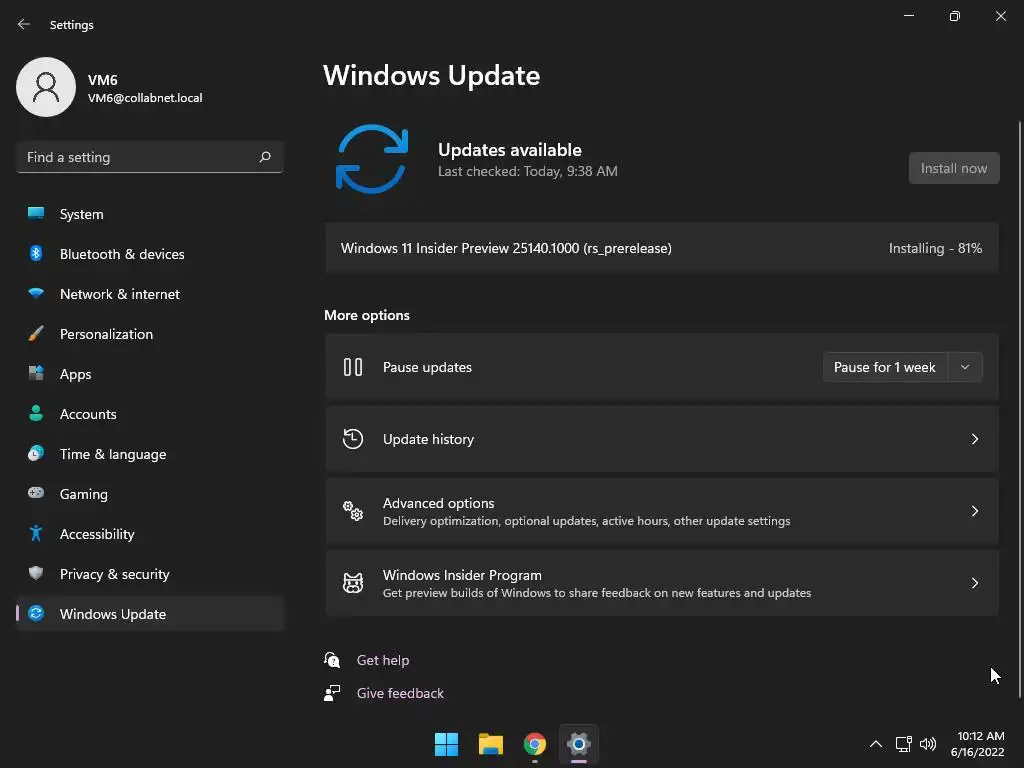Click the Personalization paintbrush icon

pyautogui.click(x=36, y=334)
